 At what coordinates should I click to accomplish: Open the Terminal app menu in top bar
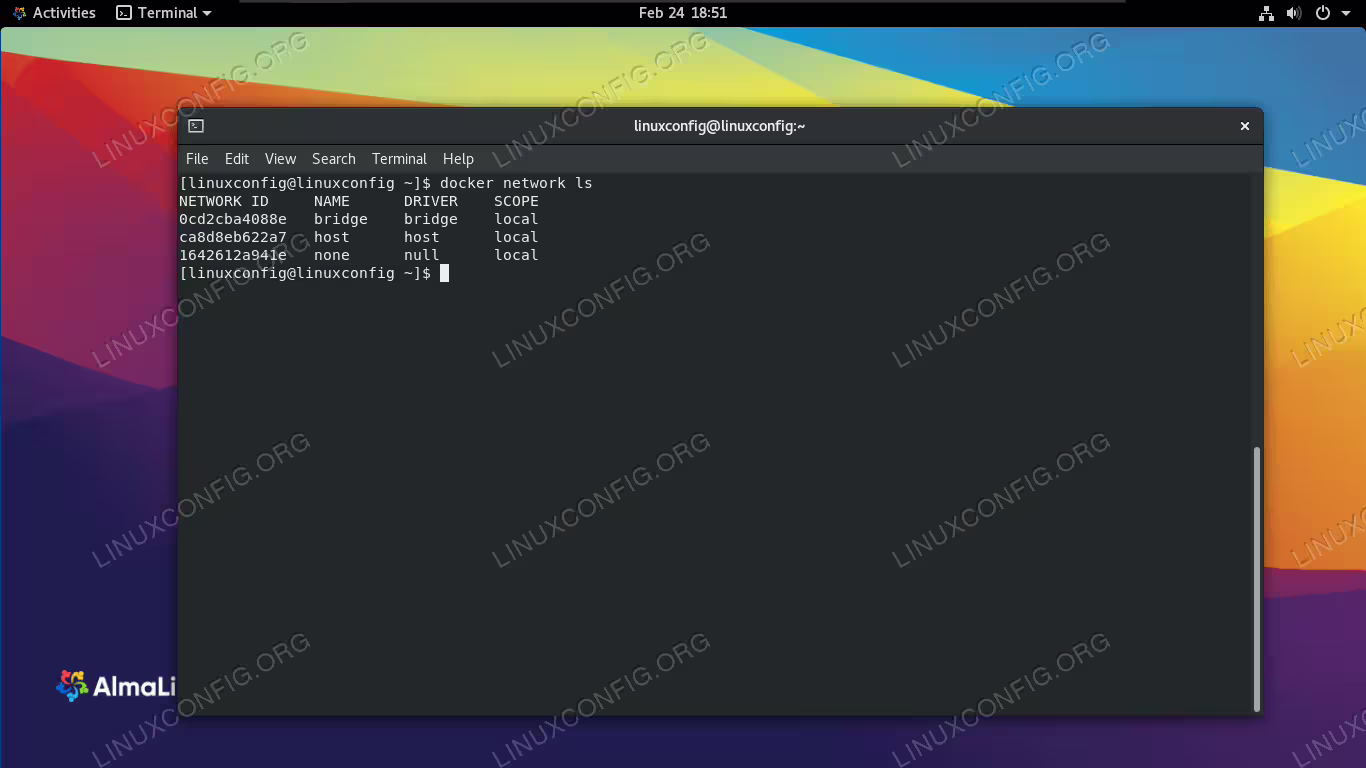[x=164, y=13]
